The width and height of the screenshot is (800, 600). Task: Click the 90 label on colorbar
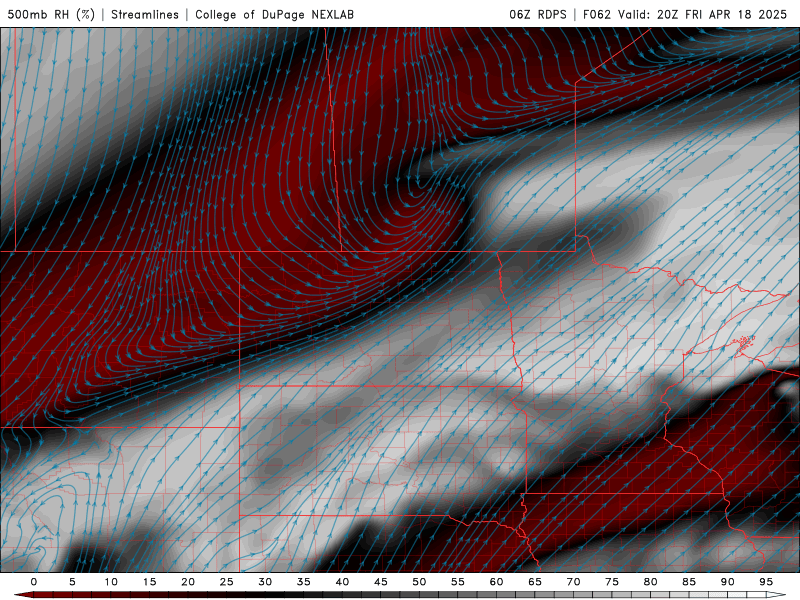(728, 582)
